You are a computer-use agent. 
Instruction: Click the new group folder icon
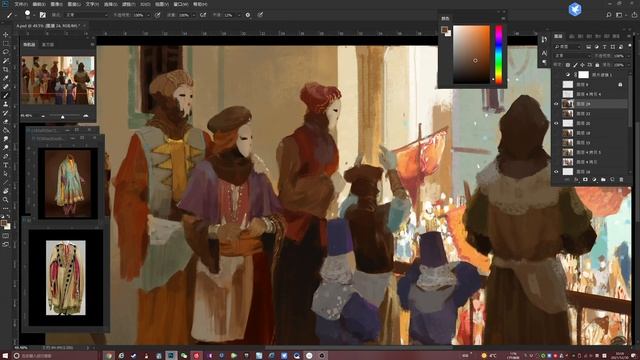click(603, 180)
